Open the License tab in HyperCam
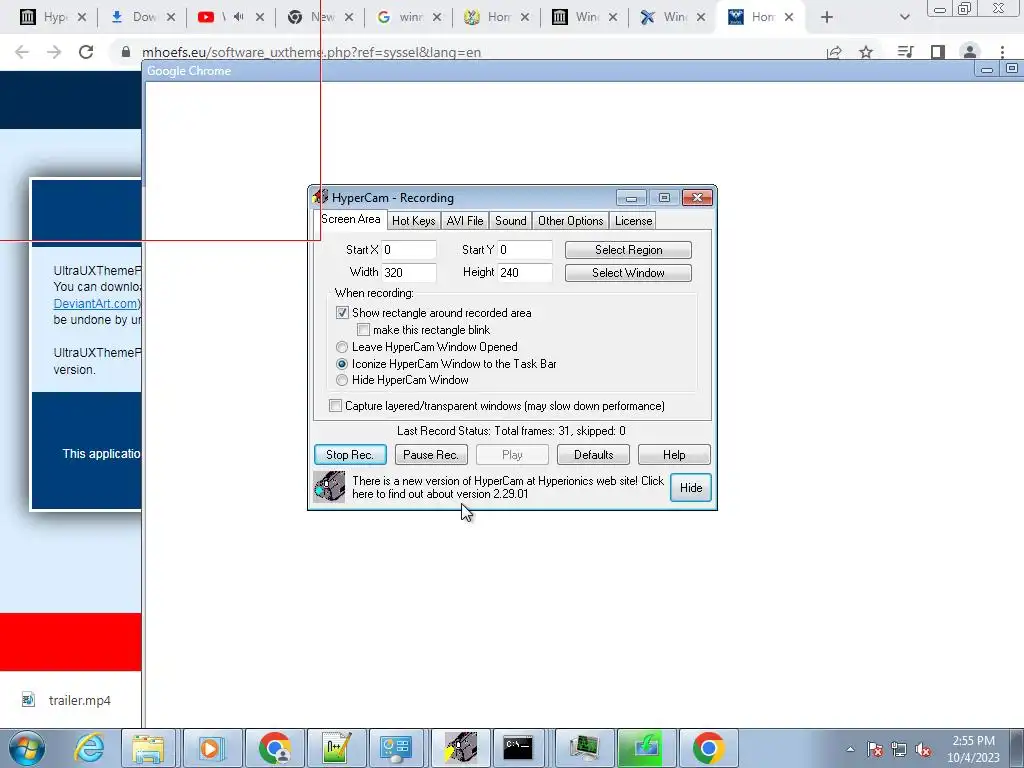 click(x=633, y=221)
